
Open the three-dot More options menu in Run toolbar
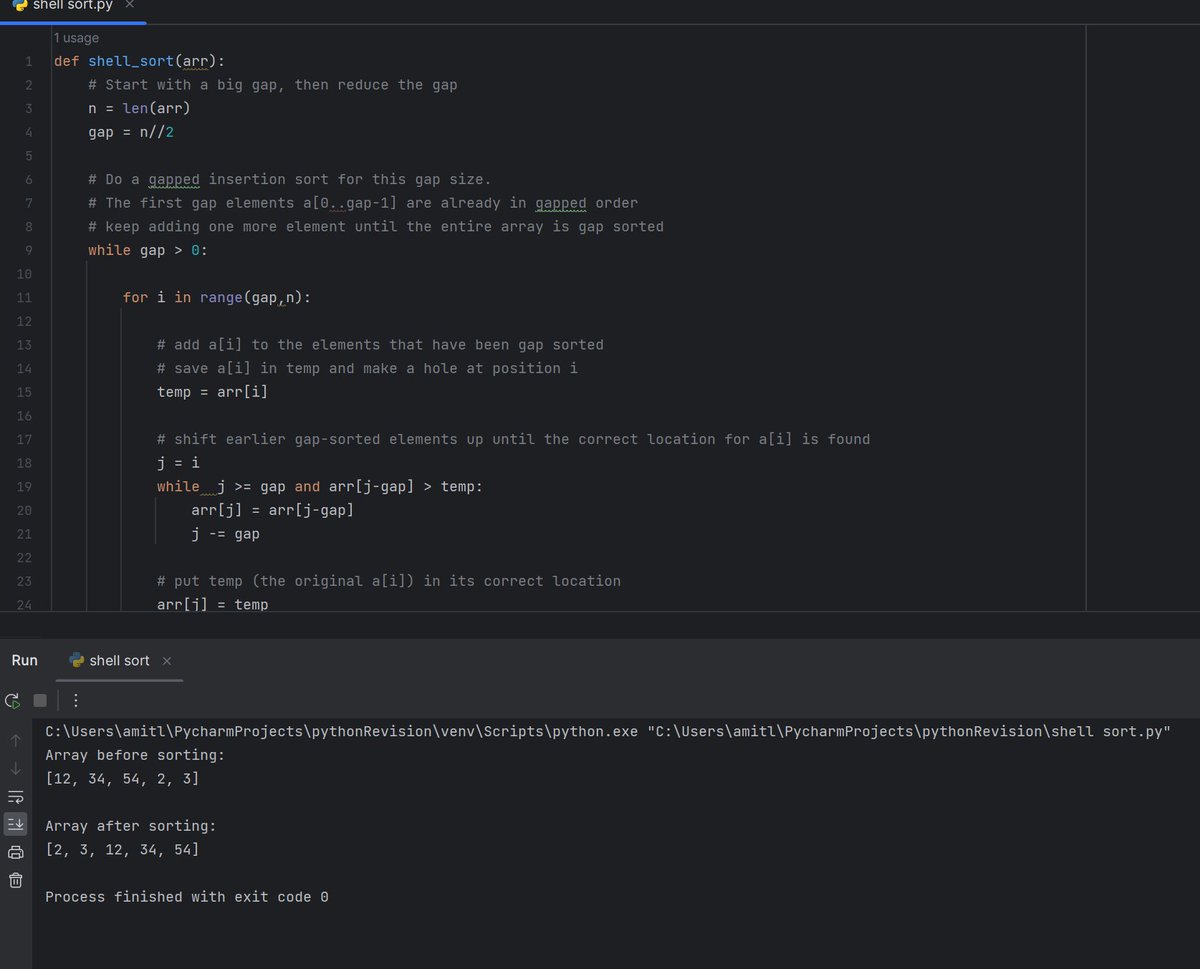coord(75,701)
